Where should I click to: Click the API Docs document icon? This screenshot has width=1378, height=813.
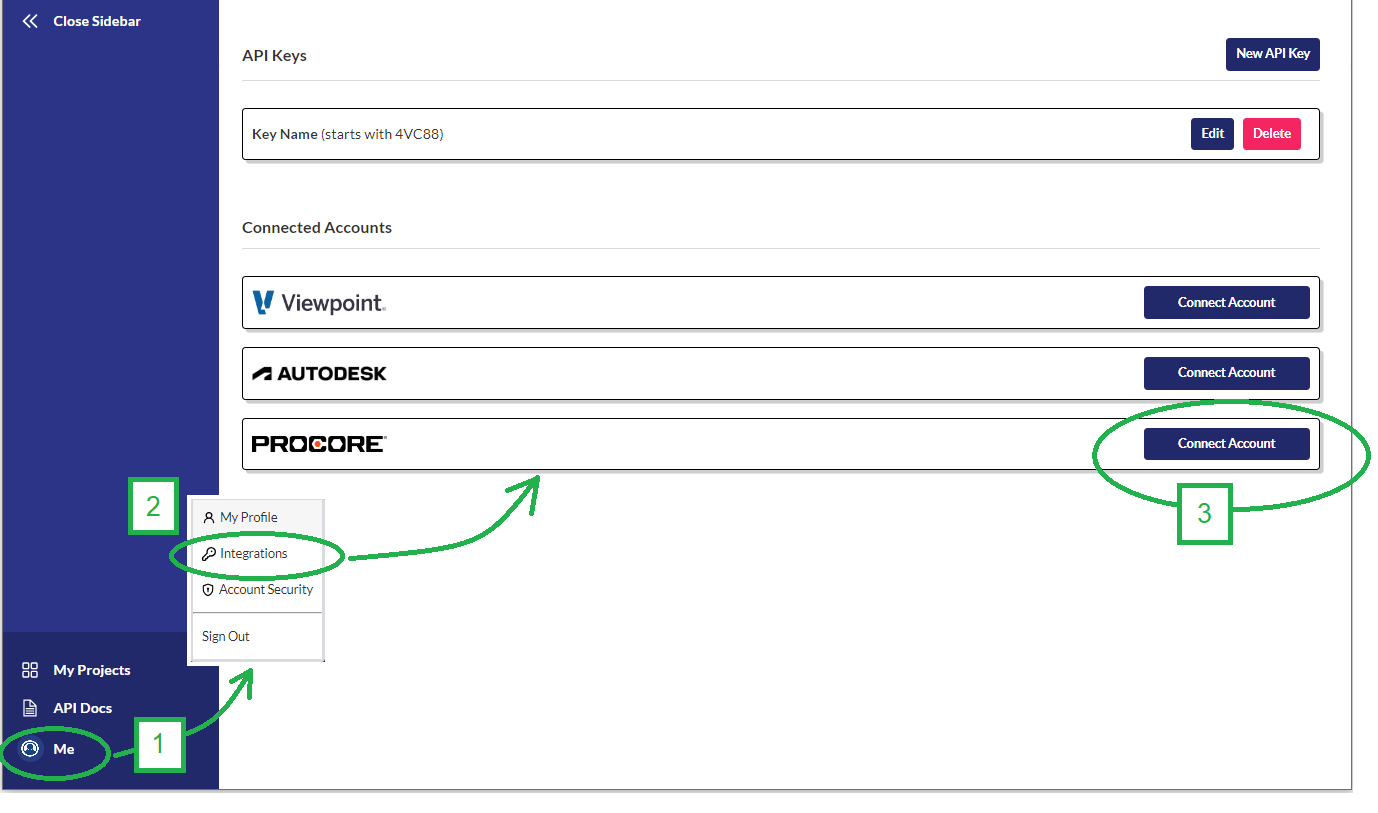(x=30, y=708)
